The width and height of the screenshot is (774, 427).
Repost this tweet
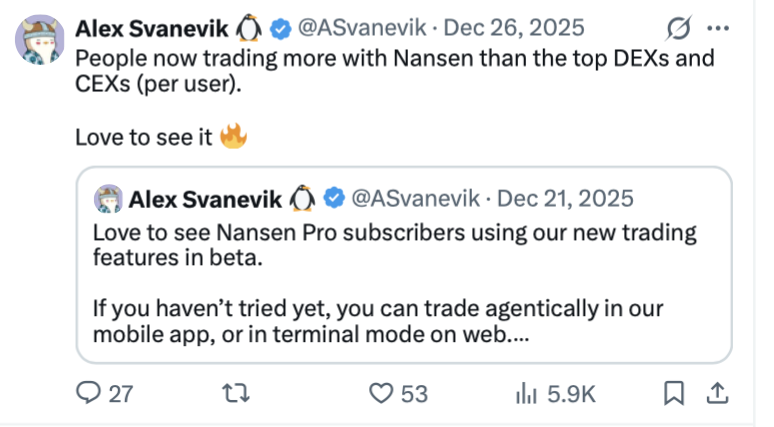(x=240, y=394)
